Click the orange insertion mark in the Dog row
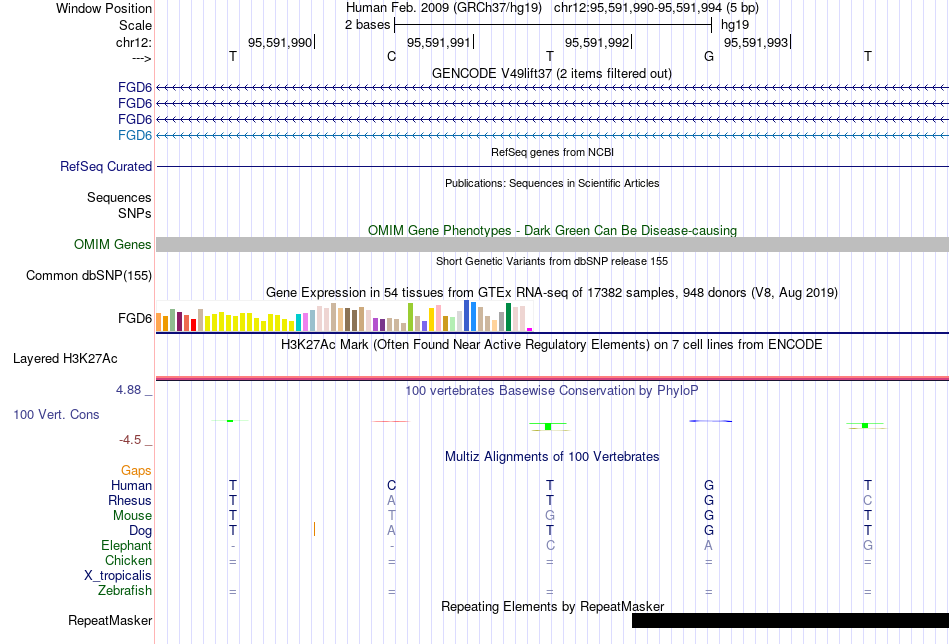 click(x=314, y=529)
